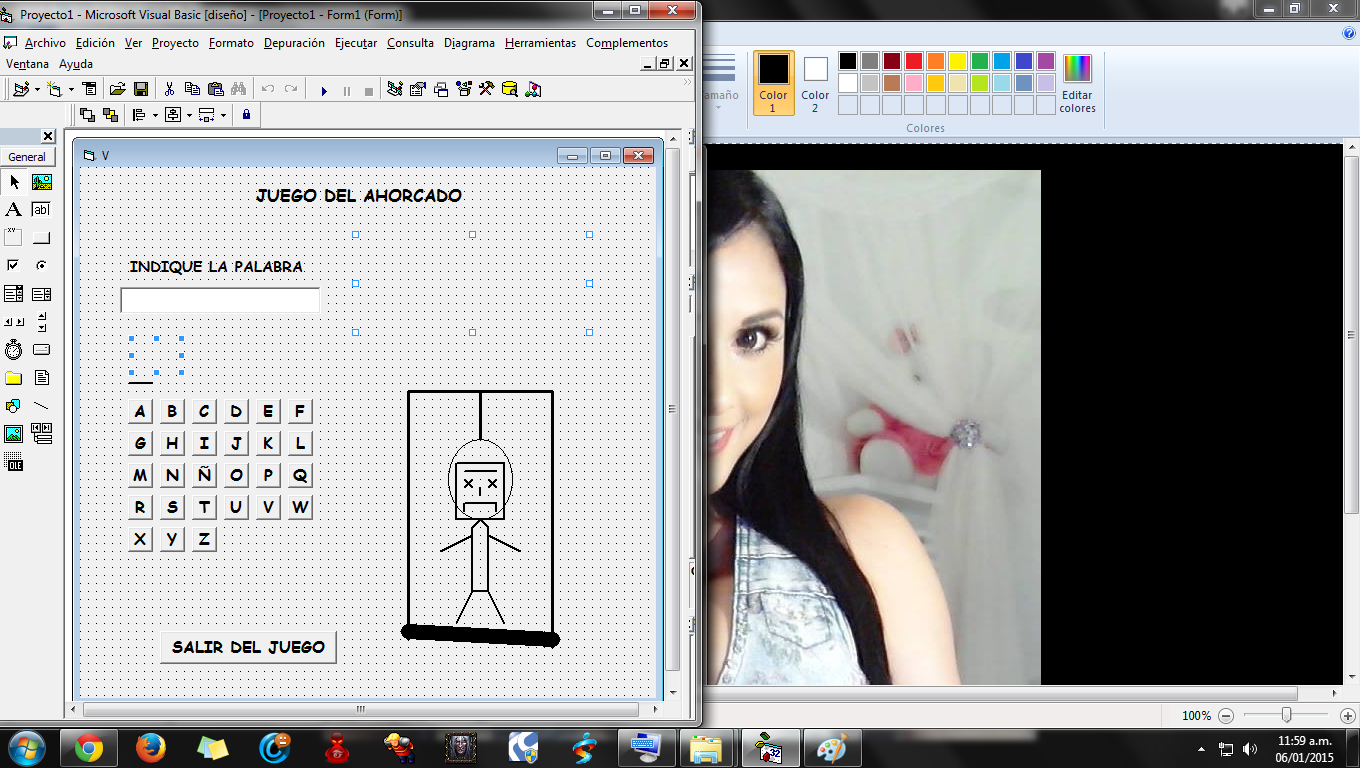Select the Line tool in the toolbox
The height and width of the screenshot is (768, 1360).
[41, 406]
